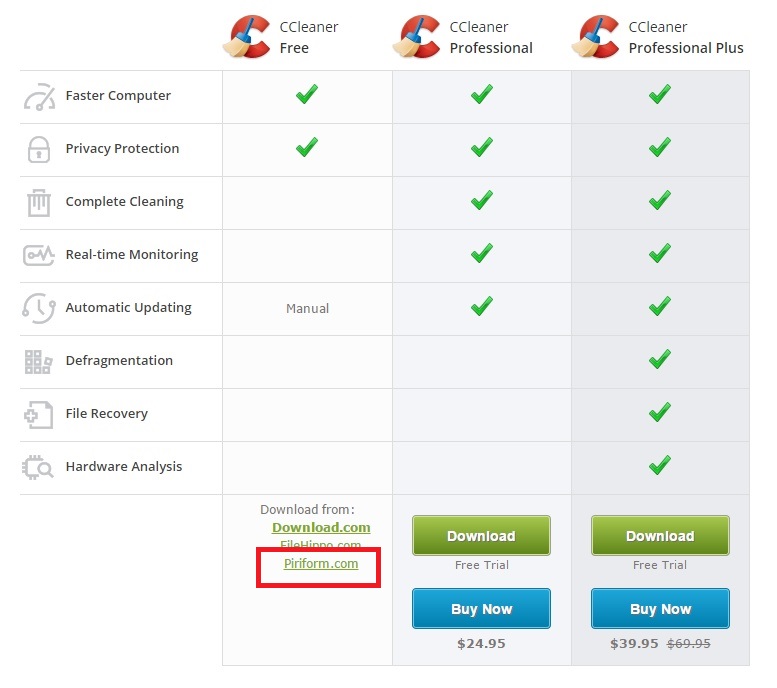Click the CCleaner Professional Plus logo icon
Screen dimensions: 777x688
pyautogui.click(x=595, y=37)
